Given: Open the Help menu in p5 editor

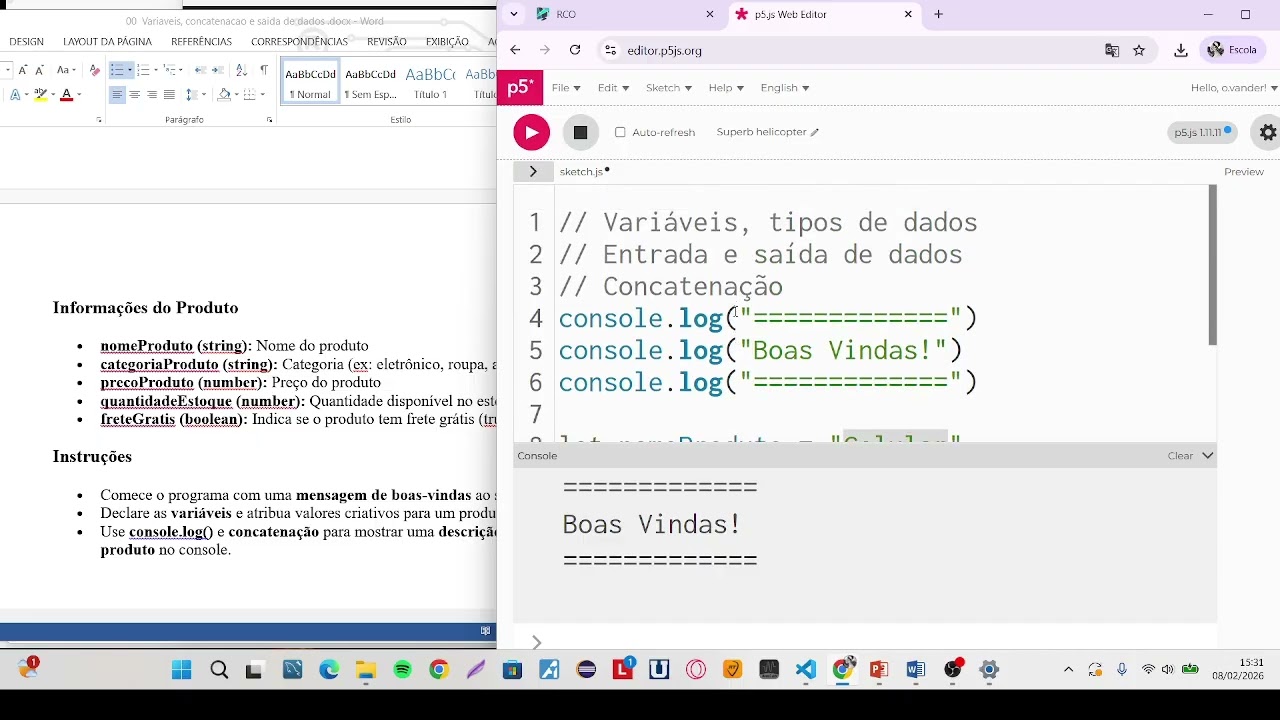Looking at the screenshot, I should [726, 88].
